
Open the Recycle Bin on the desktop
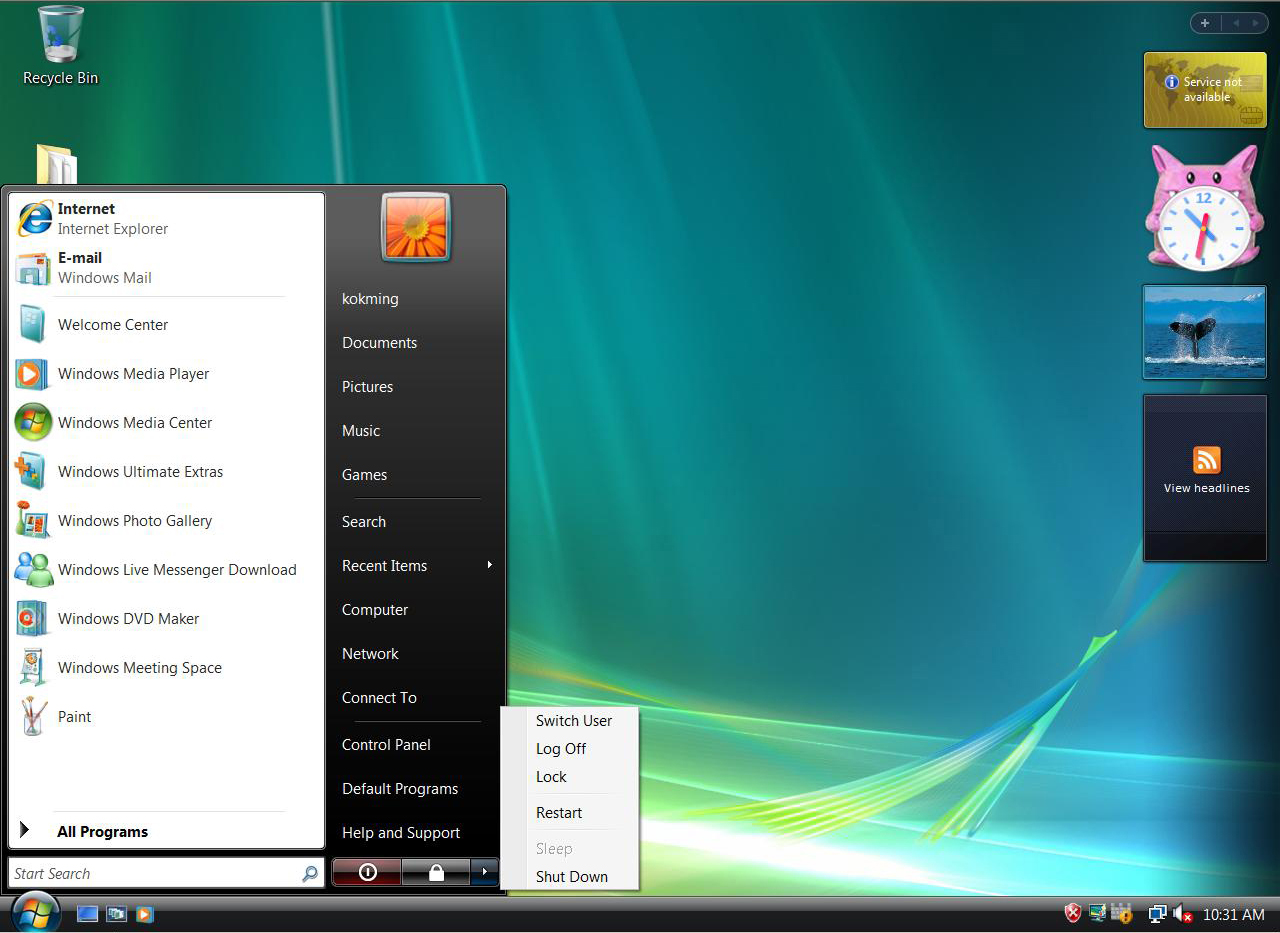tap(60, 46)
